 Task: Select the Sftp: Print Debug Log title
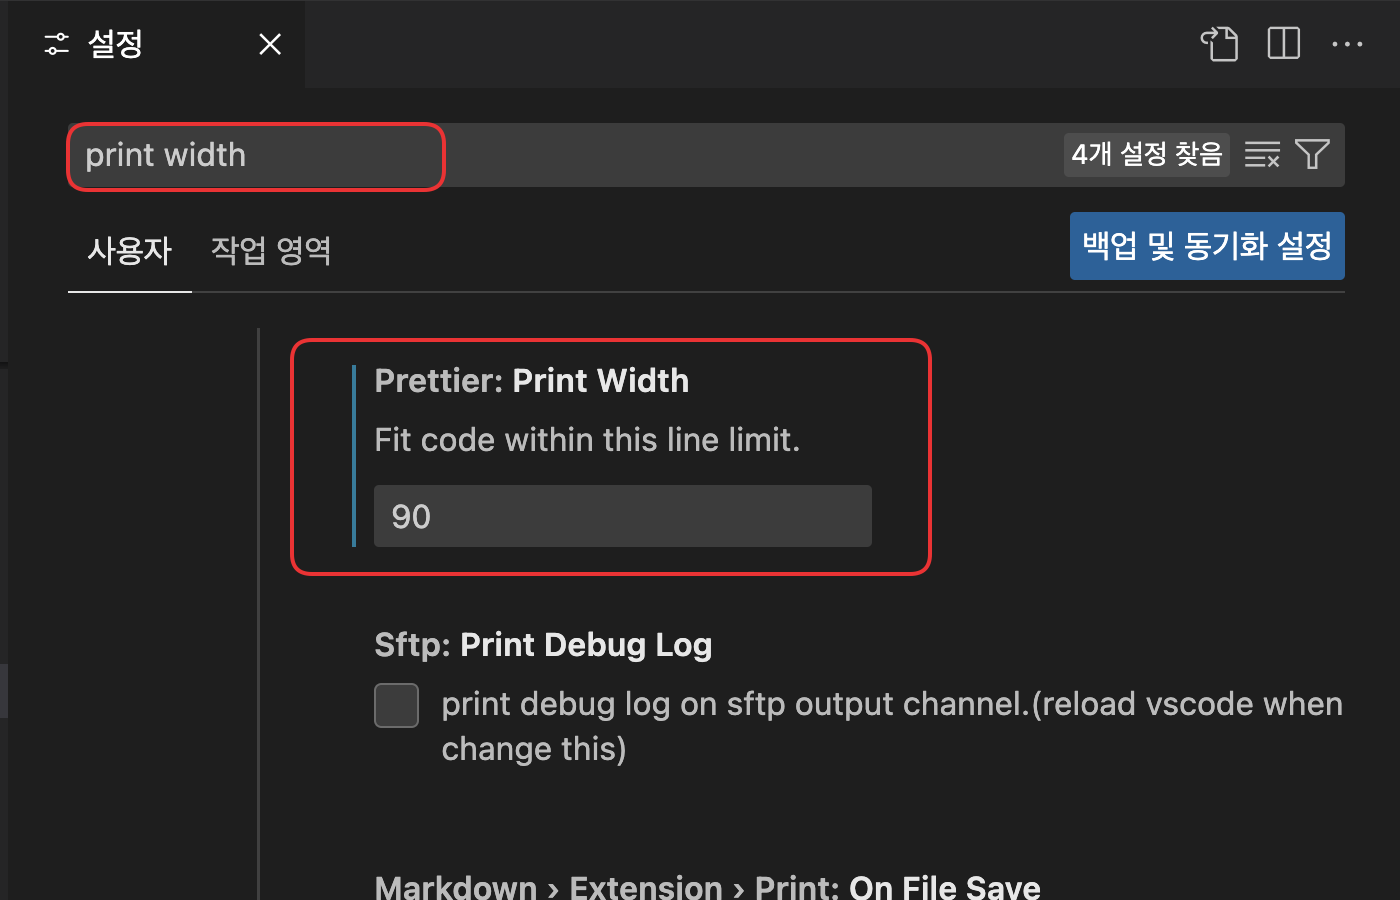coord(543,645)
